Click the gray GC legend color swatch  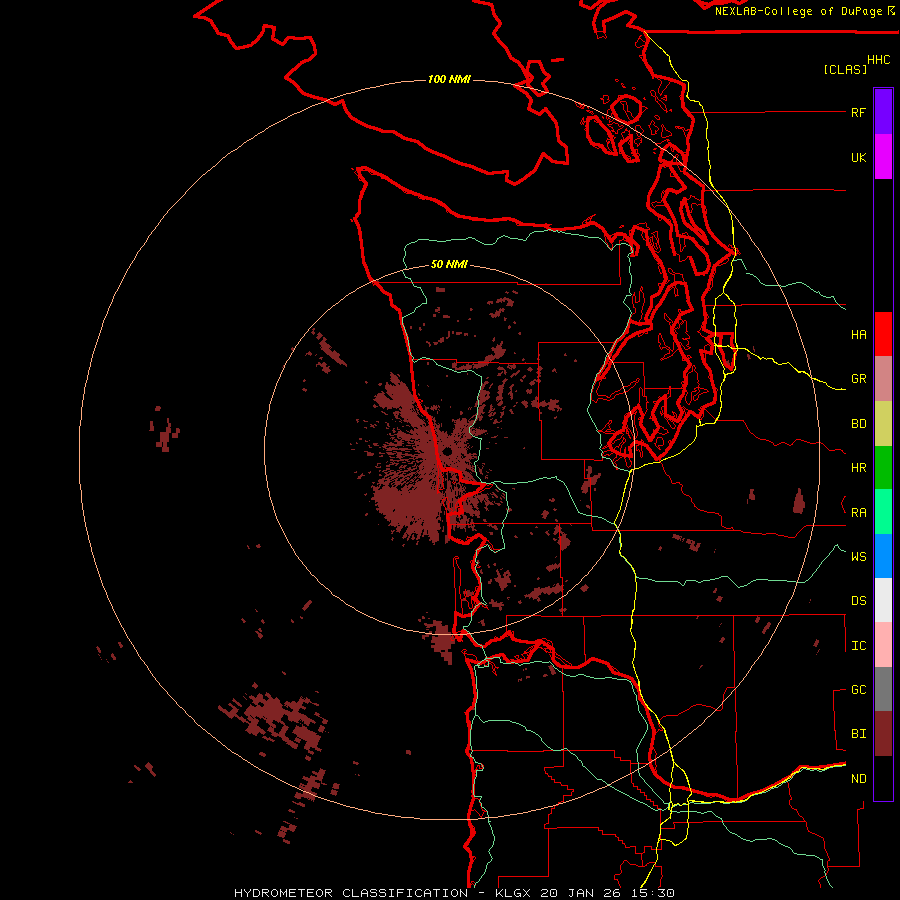pyautogui.click(x=883, y=689)
